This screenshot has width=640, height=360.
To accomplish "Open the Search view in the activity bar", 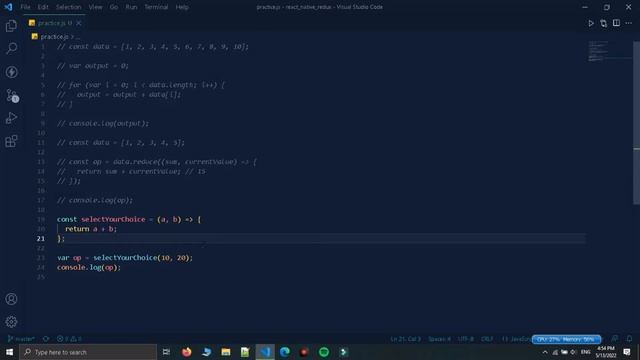I will click(x=11, y=48).
